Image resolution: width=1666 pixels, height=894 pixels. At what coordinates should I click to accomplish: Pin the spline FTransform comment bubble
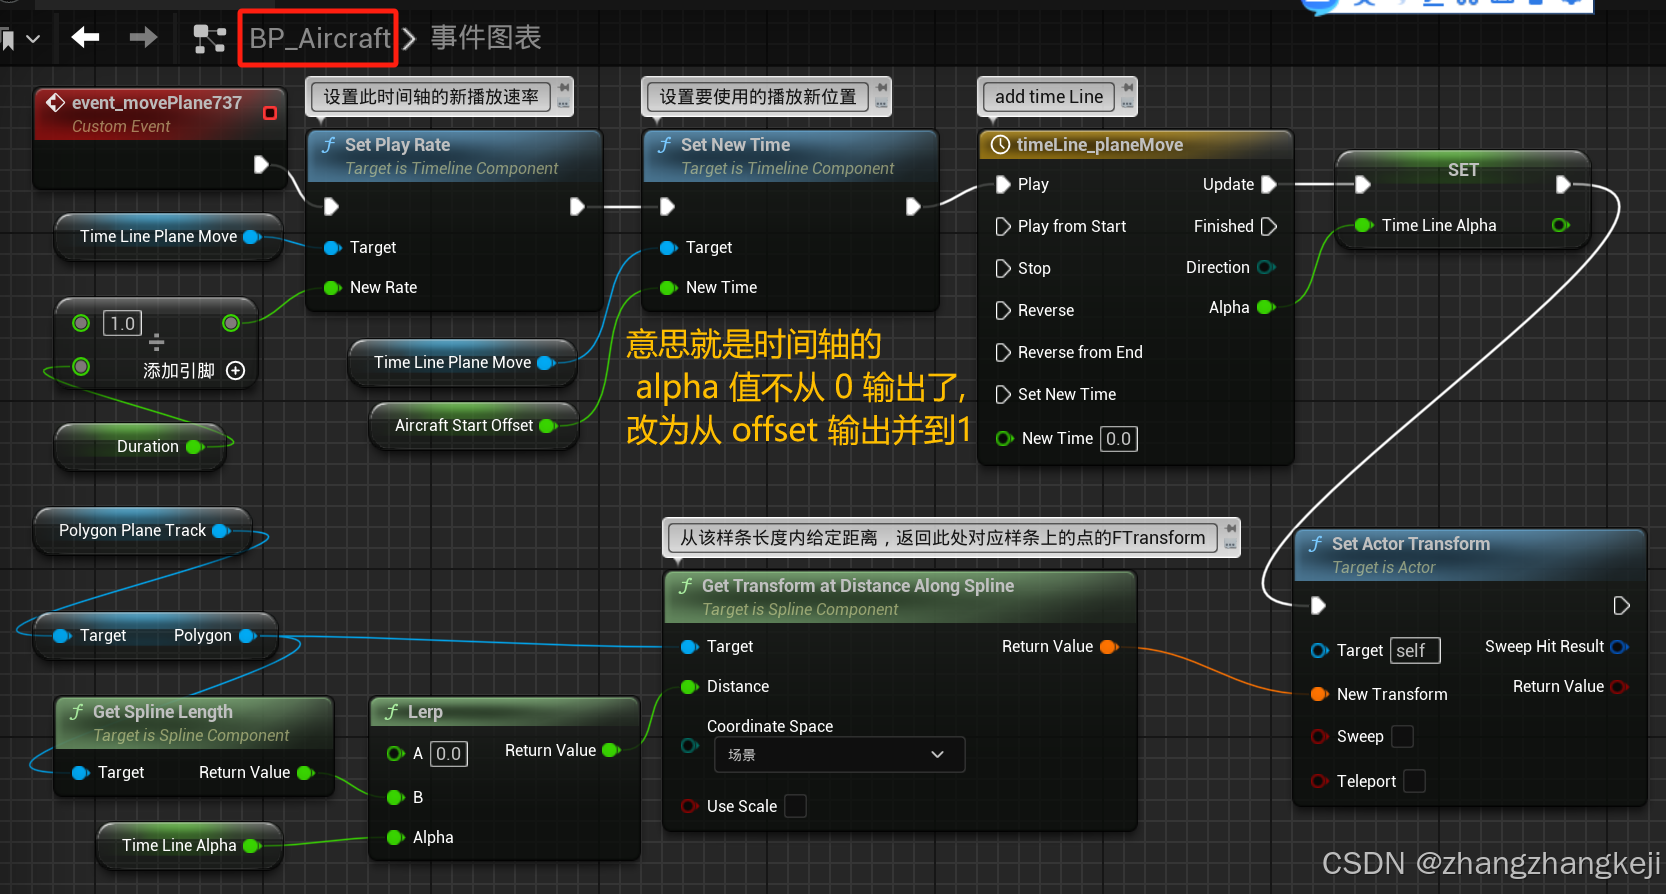[x=1231, y=529]
